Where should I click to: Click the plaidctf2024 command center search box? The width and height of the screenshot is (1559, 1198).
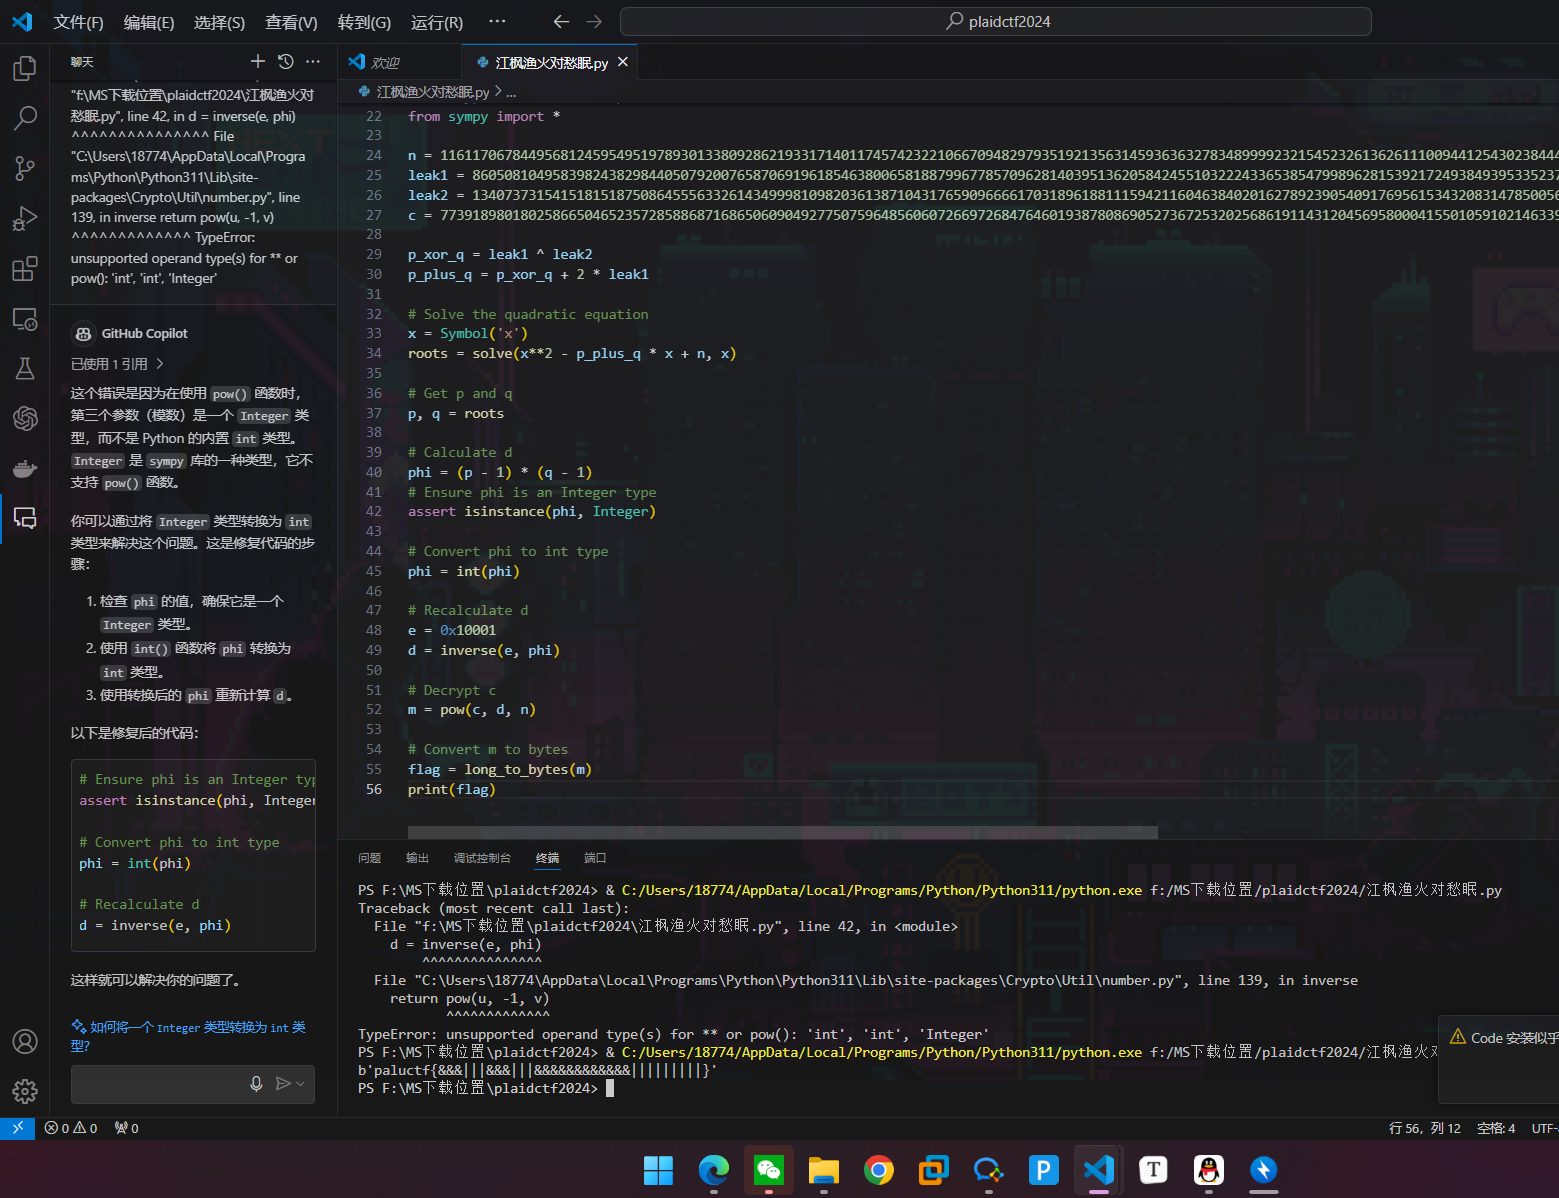995,21
